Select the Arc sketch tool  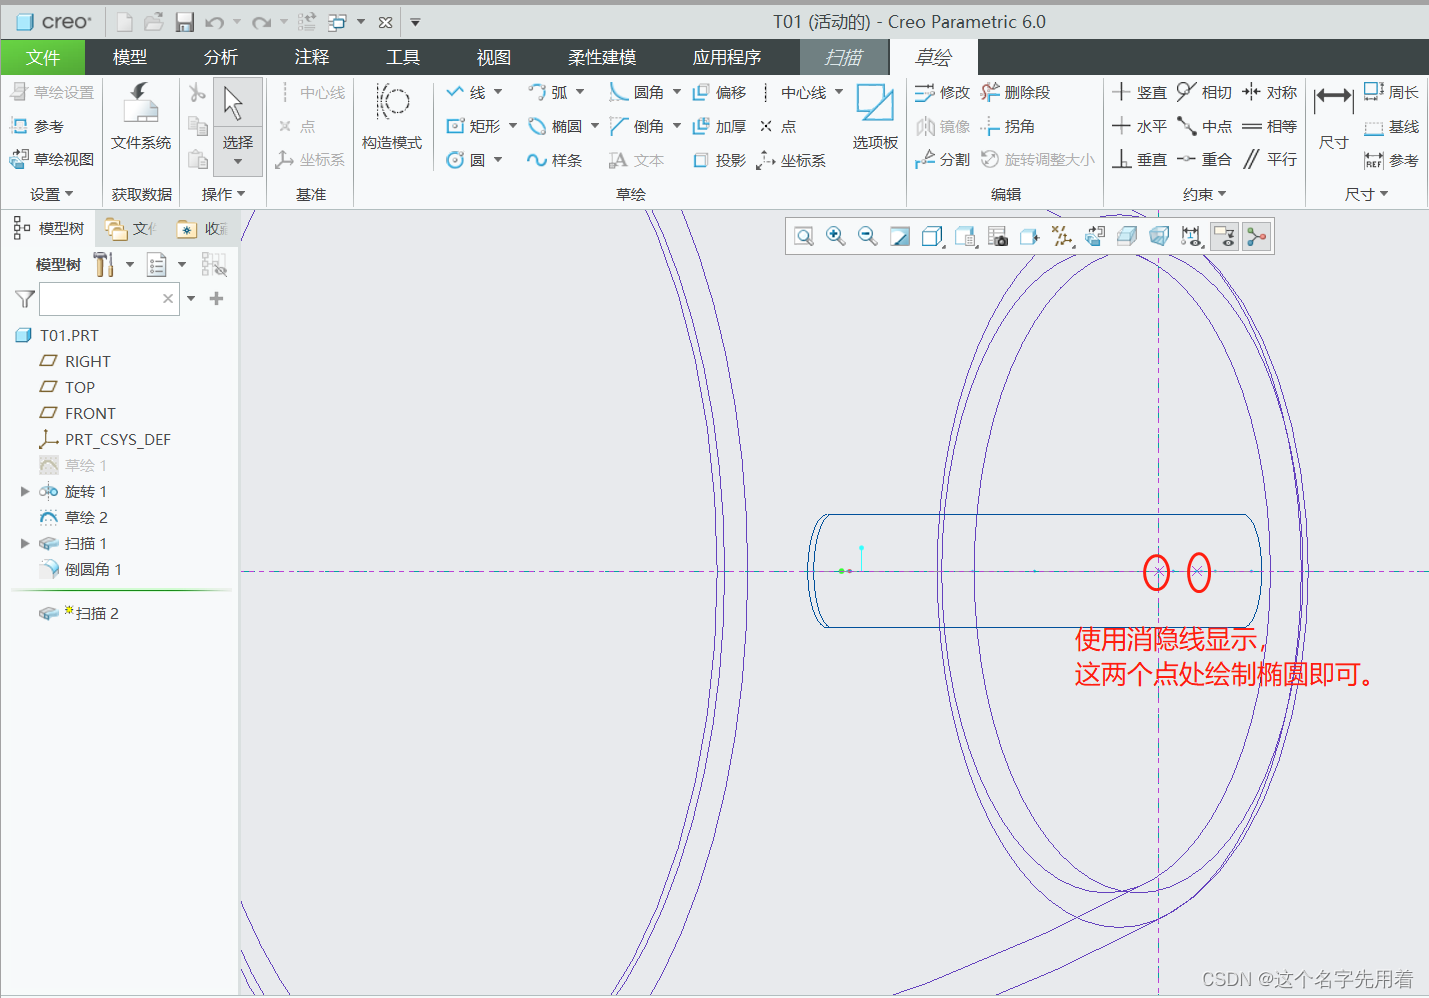click(x=548, y=92)
